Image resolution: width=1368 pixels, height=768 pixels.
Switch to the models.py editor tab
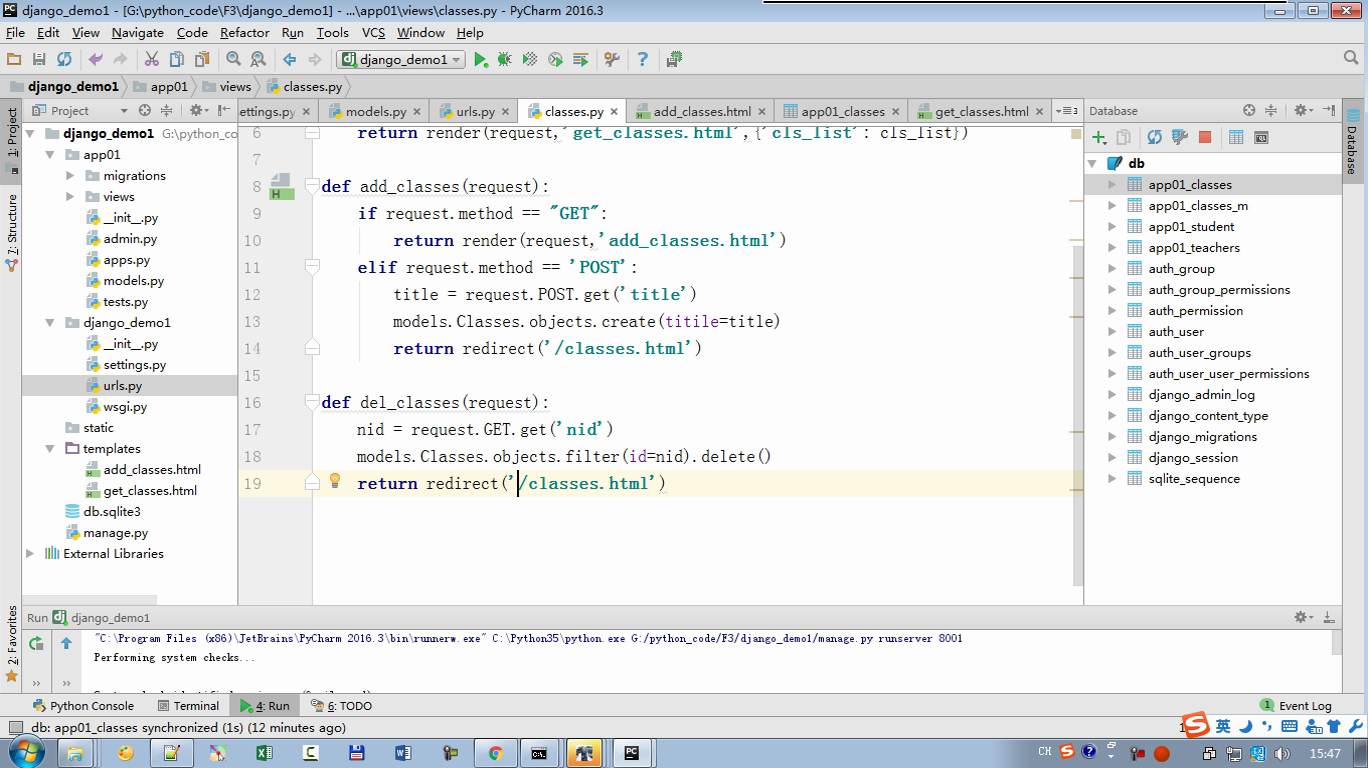click(x=375, y=111)
